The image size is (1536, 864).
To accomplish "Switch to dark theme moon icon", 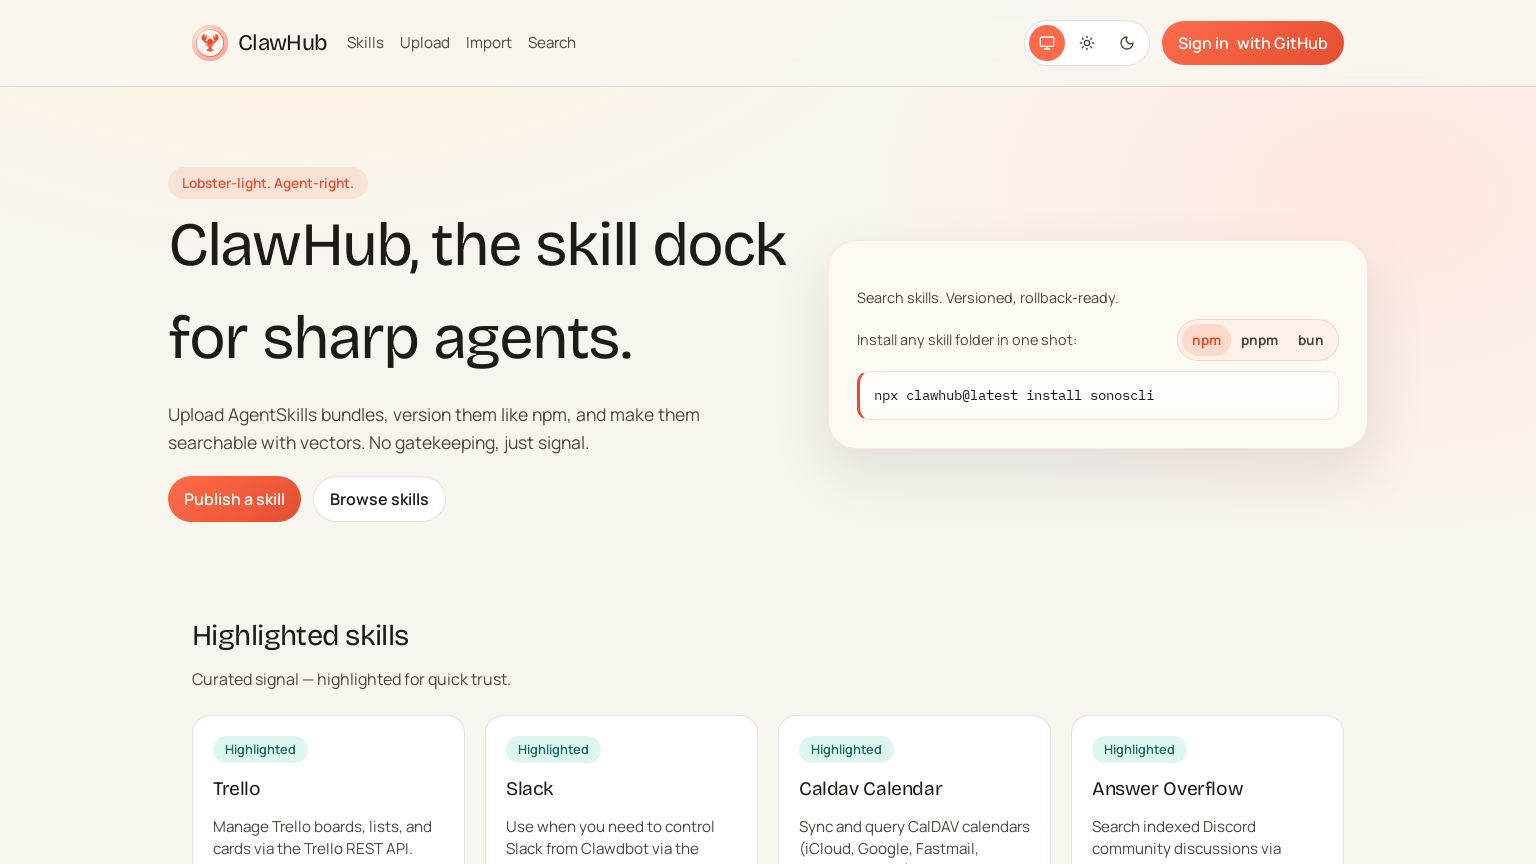I will (1127, 43).
